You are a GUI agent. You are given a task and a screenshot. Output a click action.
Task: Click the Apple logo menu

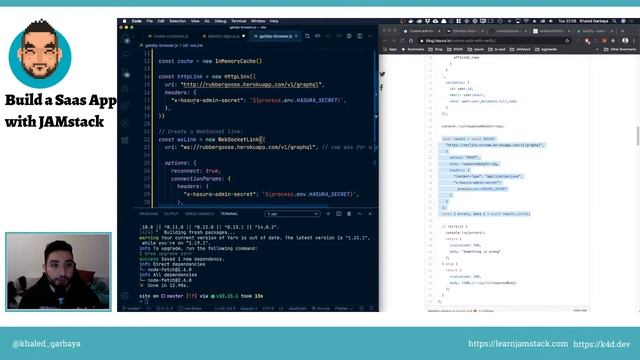124,21
